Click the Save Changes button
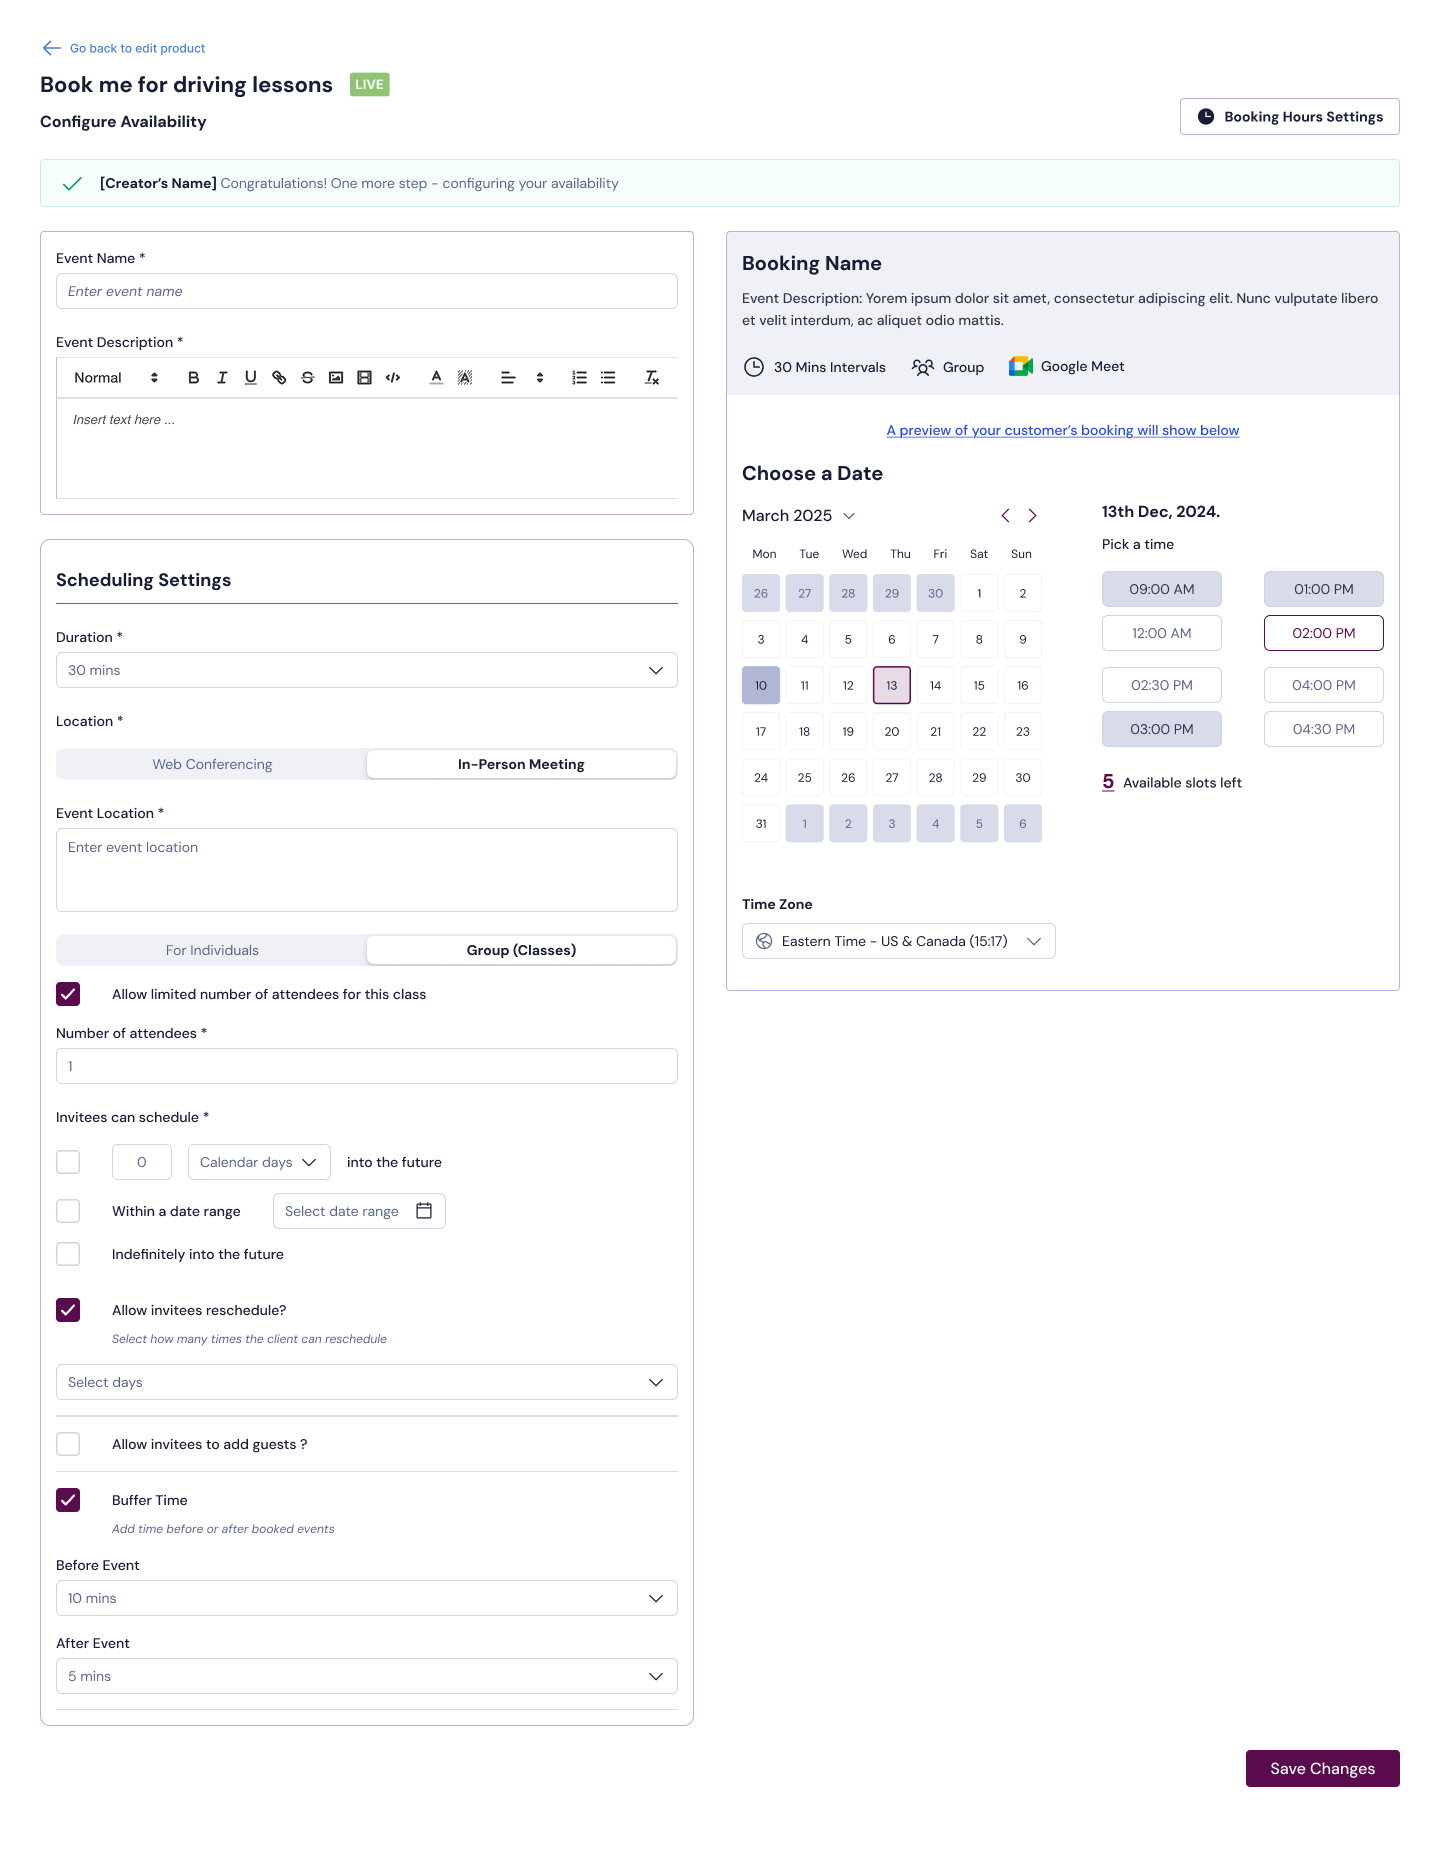1440x1850 pixels. tap(1322, 1768)
